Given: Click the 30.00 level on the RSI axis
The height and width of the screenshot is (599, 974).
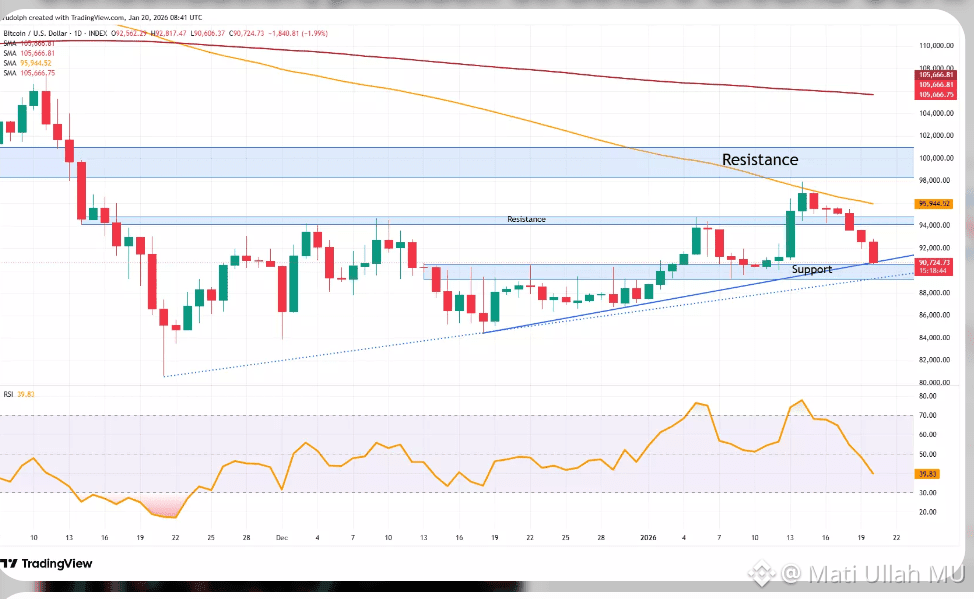Looking at the screenshot, I should [x=927, y=493].
